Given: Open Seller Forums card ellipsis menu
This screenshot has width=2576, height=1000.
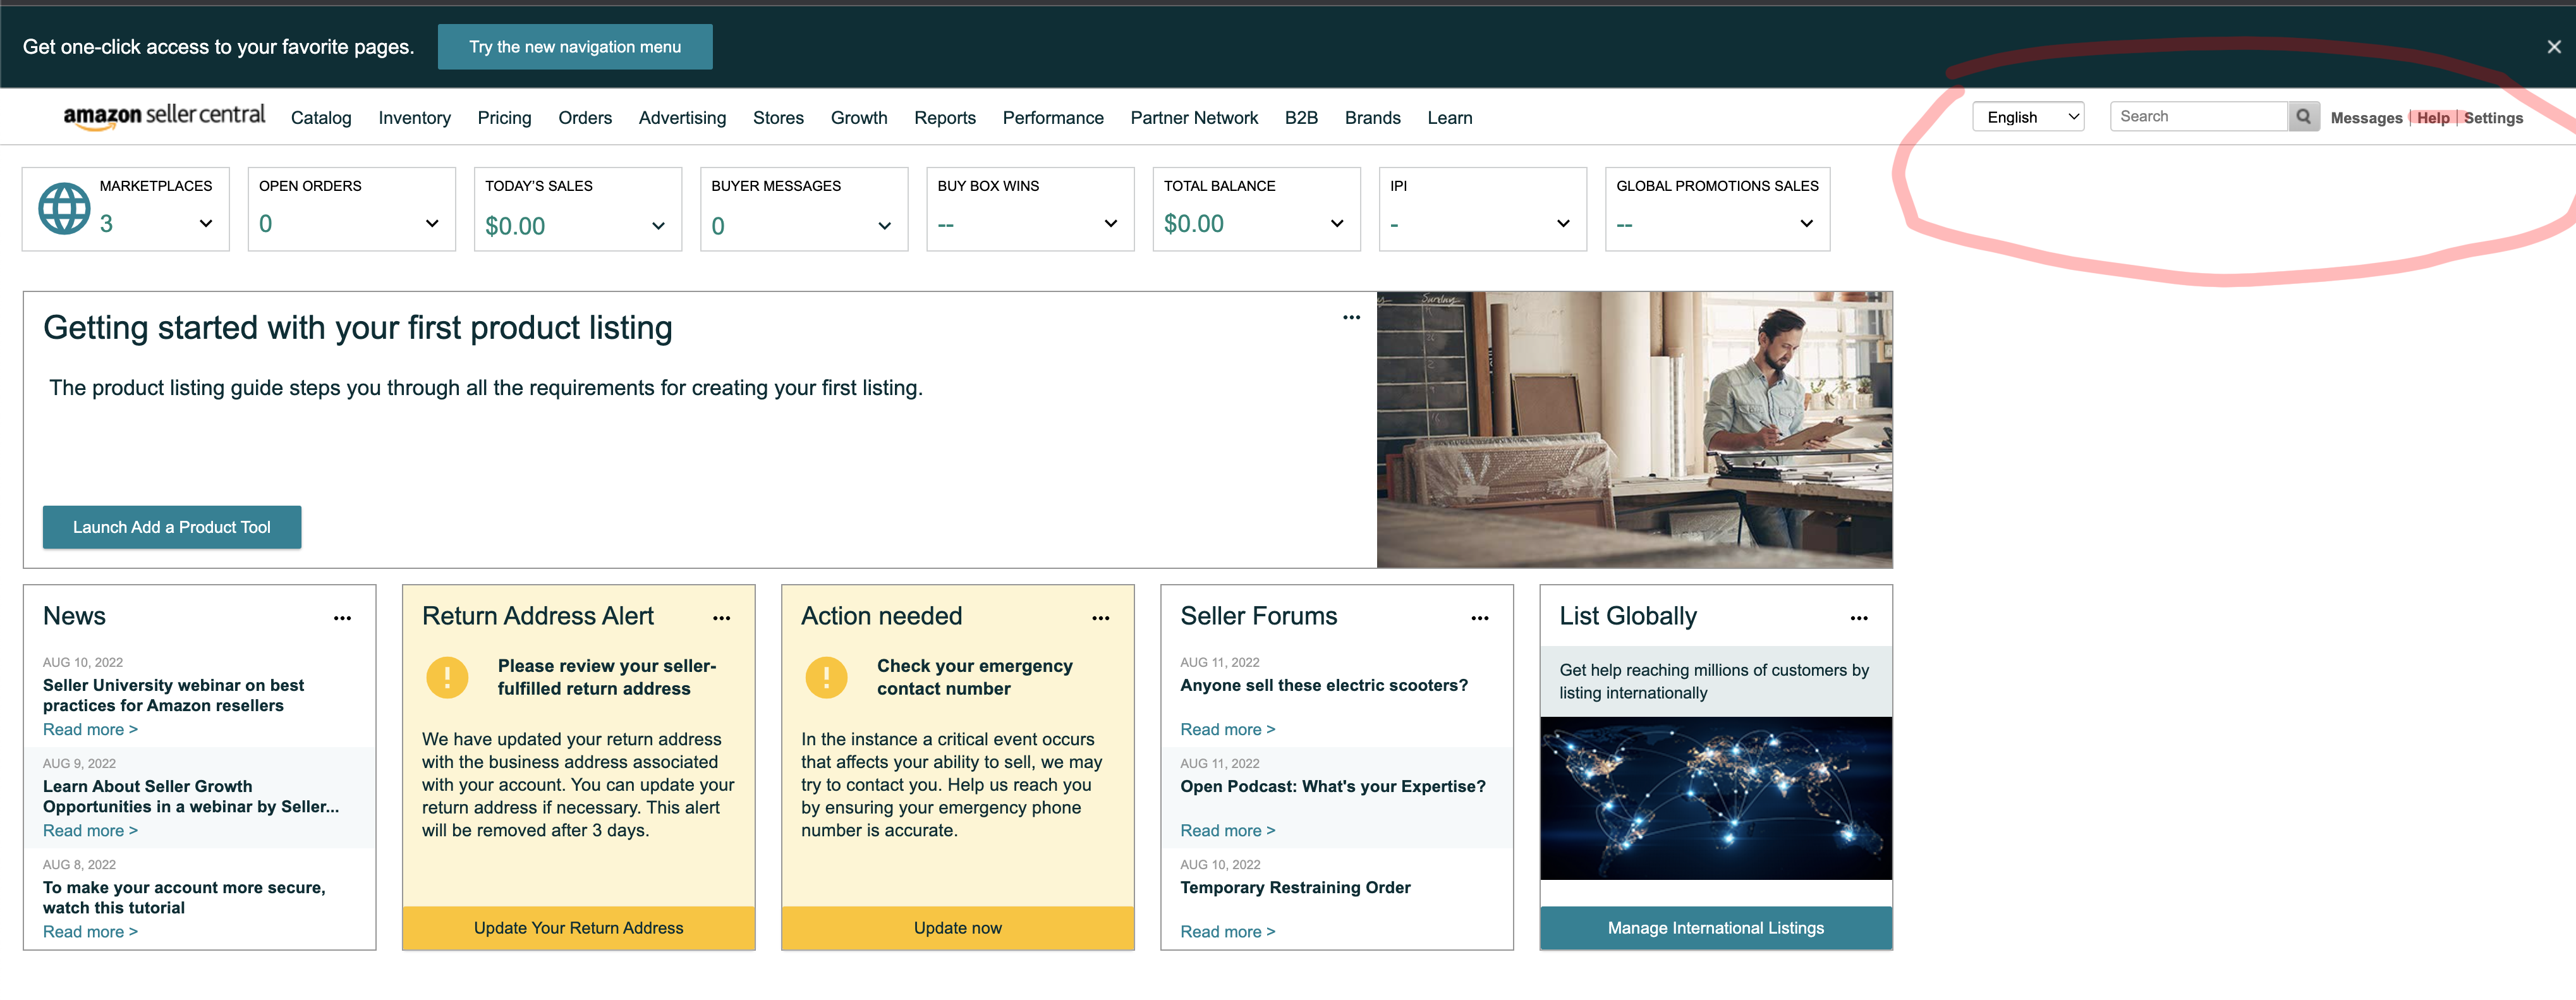Looking at the screenshot, I should (1479, 618).
